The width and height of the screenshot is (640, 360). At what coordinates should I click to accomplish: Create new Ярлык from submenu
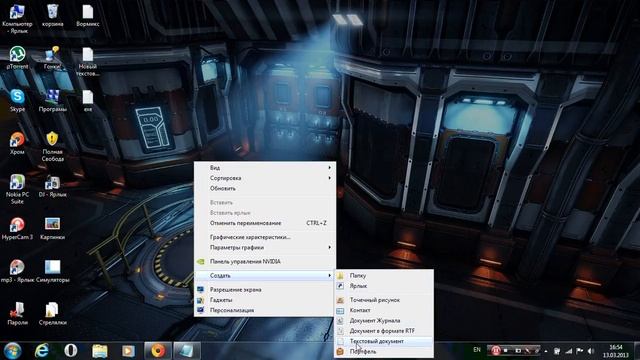pos(384,286)
